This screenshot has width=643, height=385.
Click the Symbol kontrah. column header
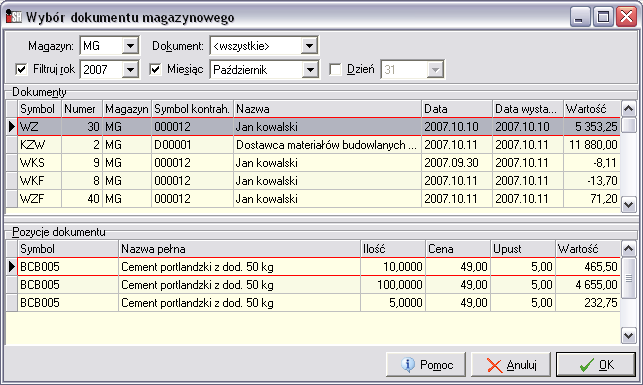(192, 109)
